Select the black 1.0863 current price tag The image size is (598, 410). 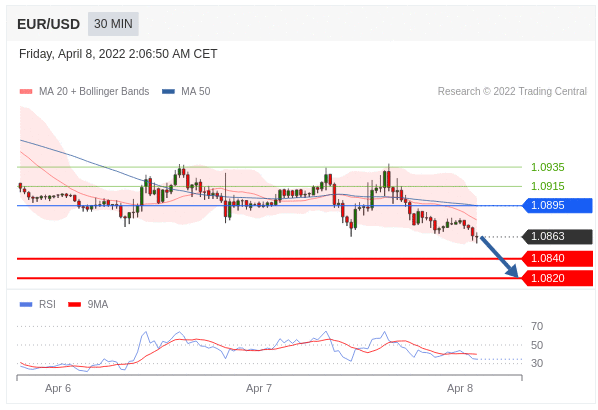557,236
